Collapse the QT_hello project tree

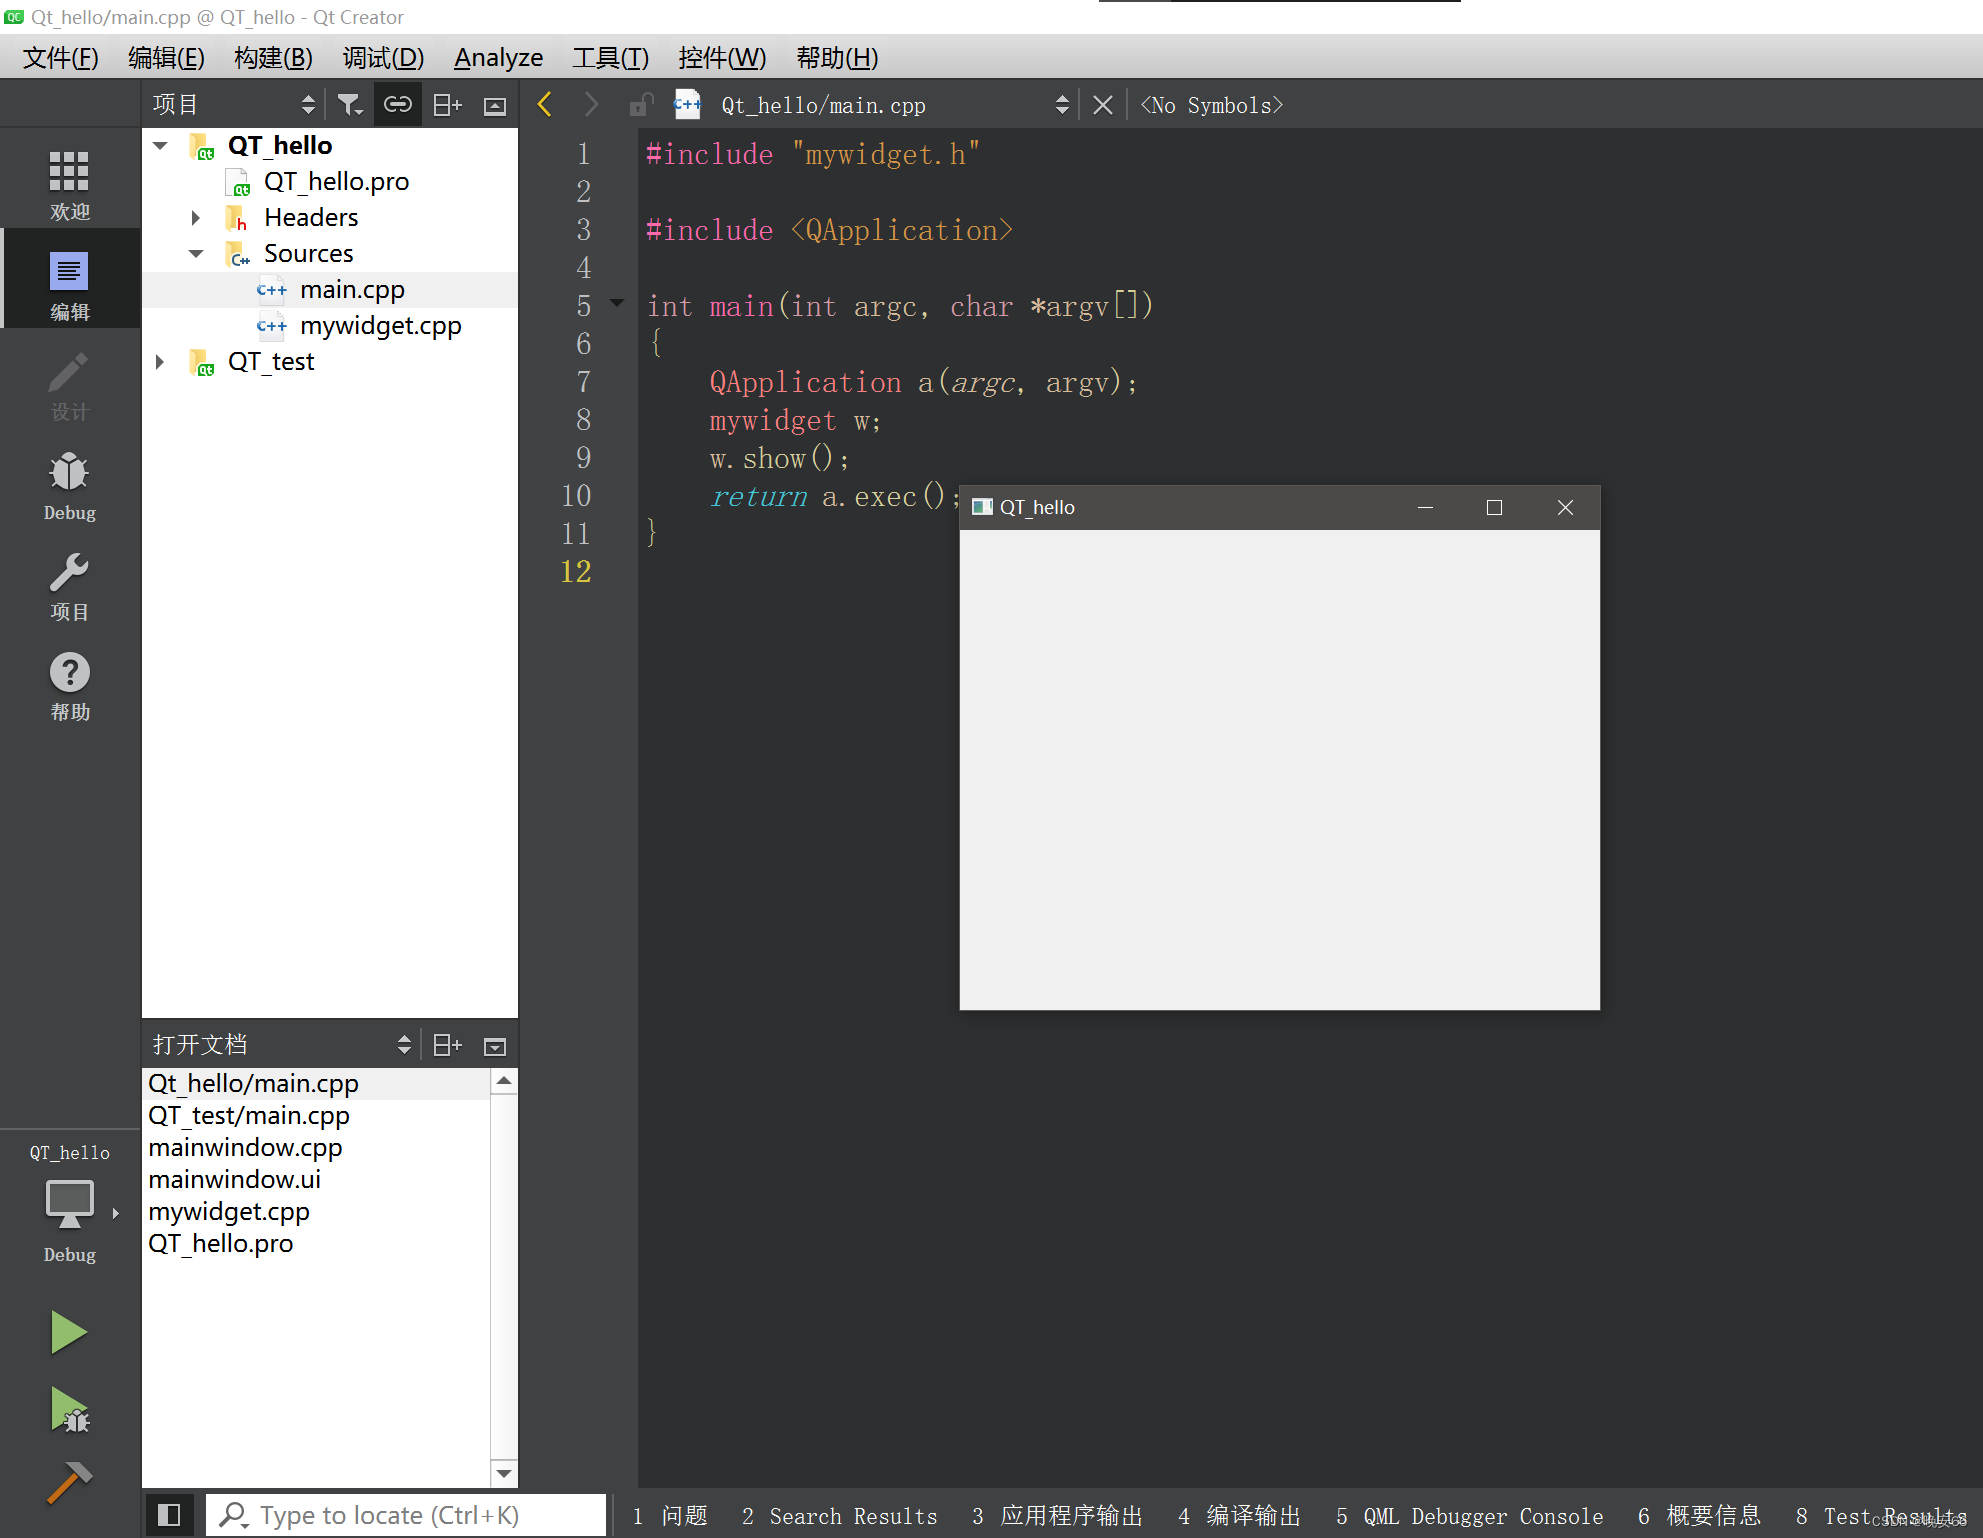click(x=160, y=146)
